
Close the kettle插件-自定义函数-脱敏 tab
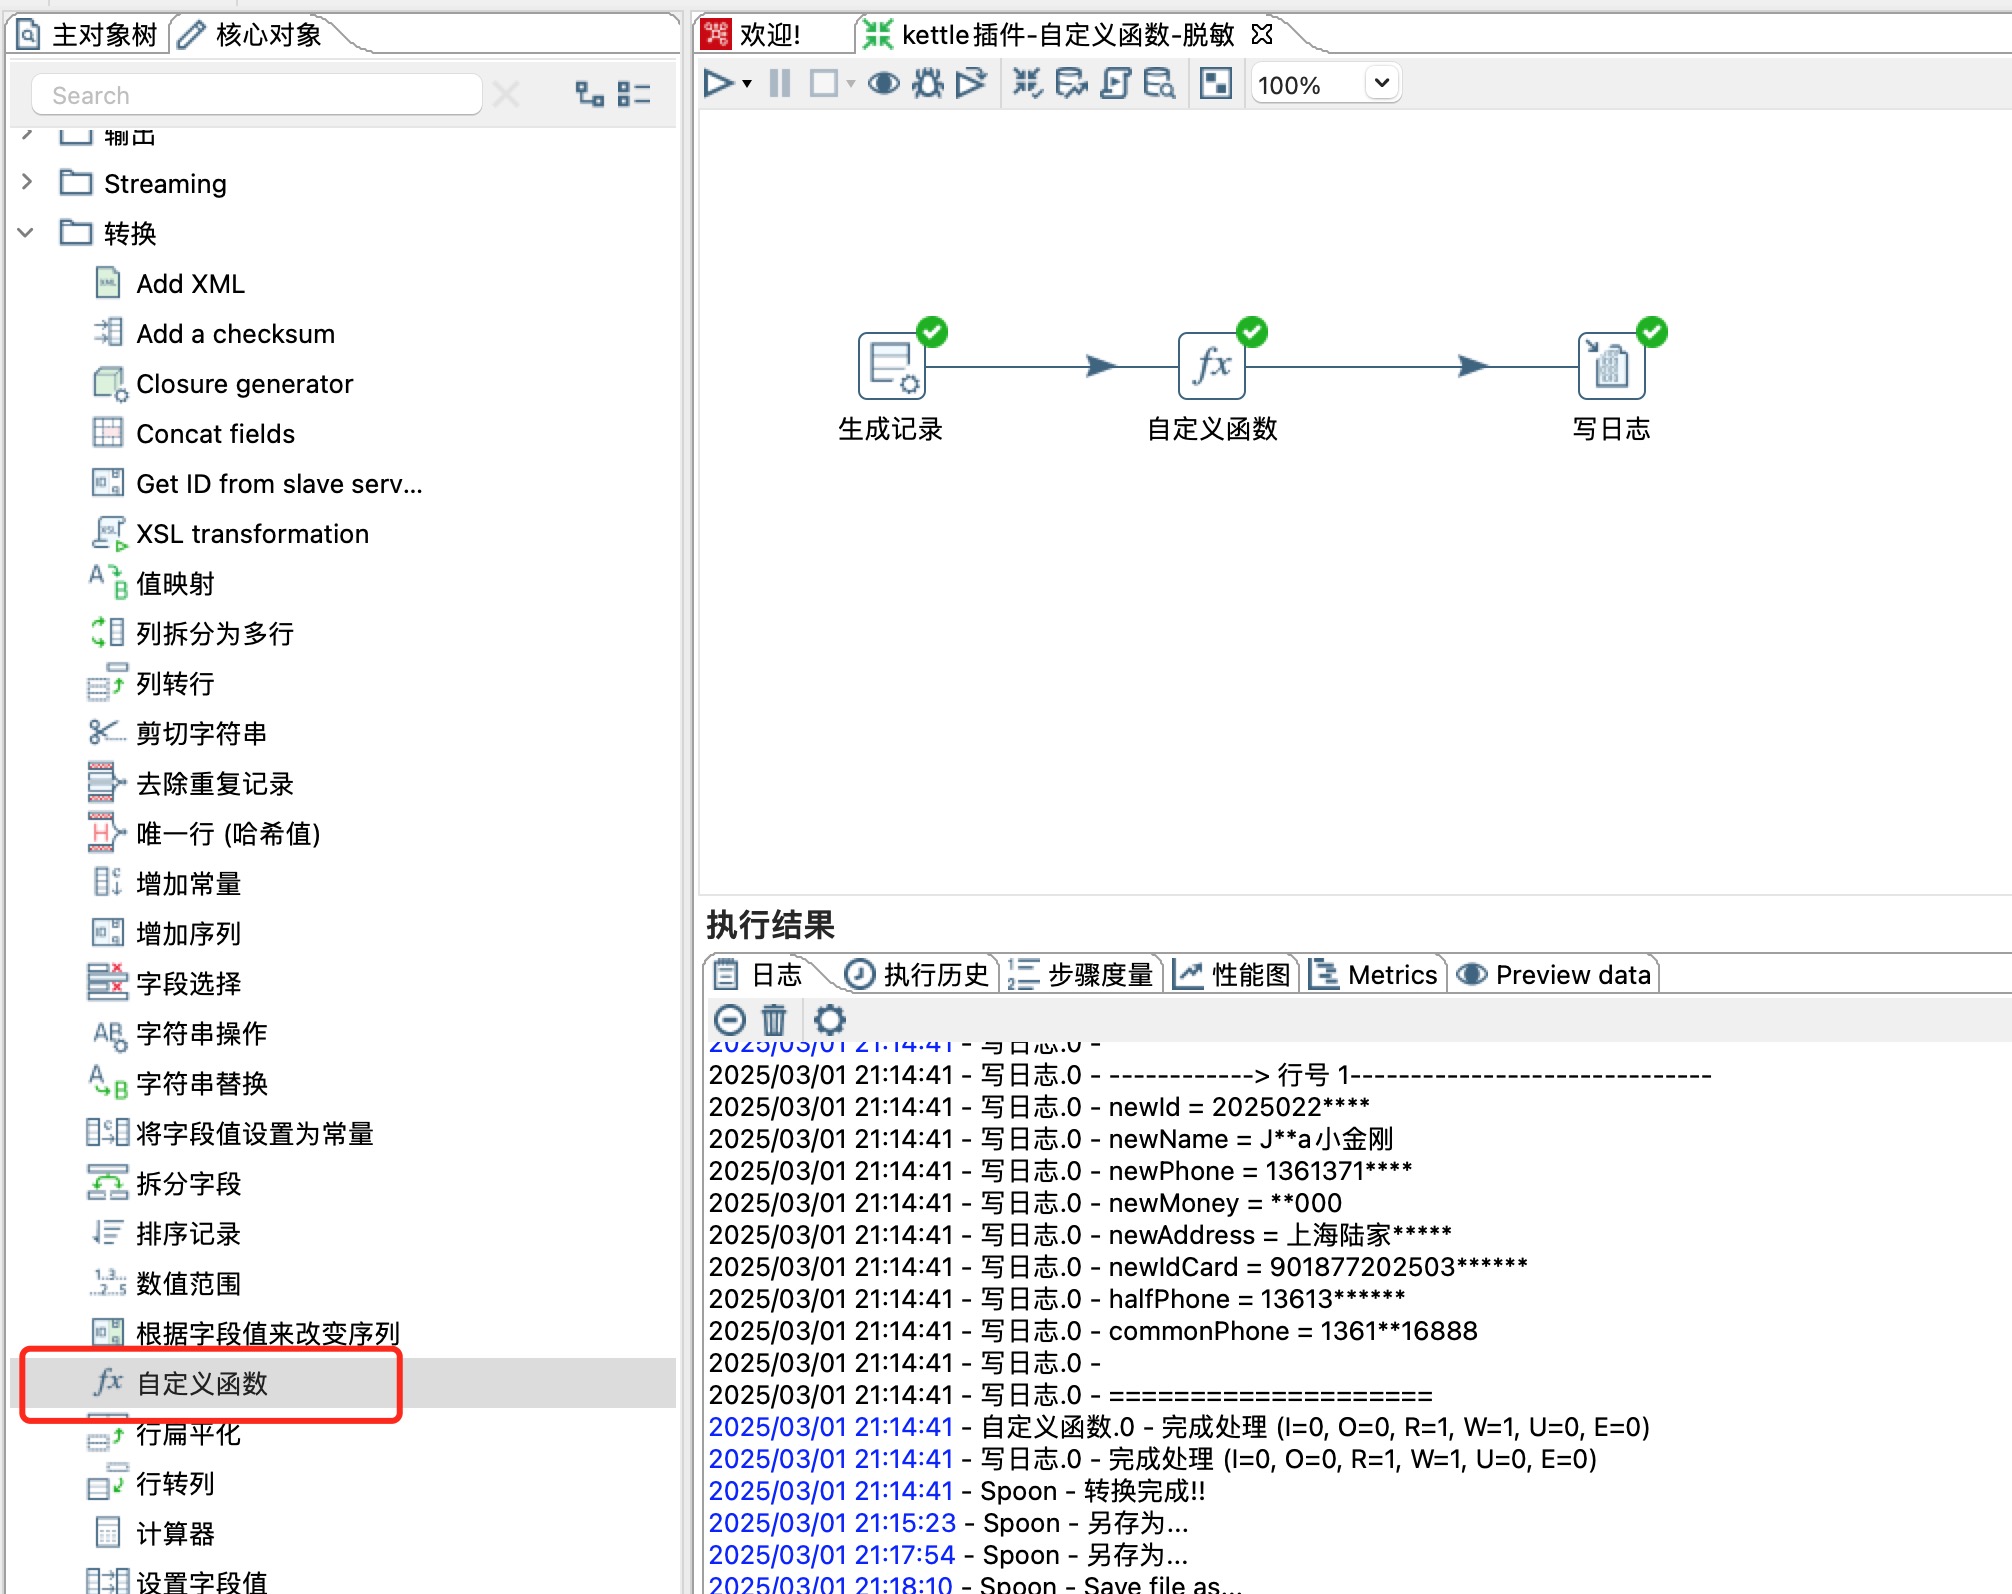(x=1262, y=34)
